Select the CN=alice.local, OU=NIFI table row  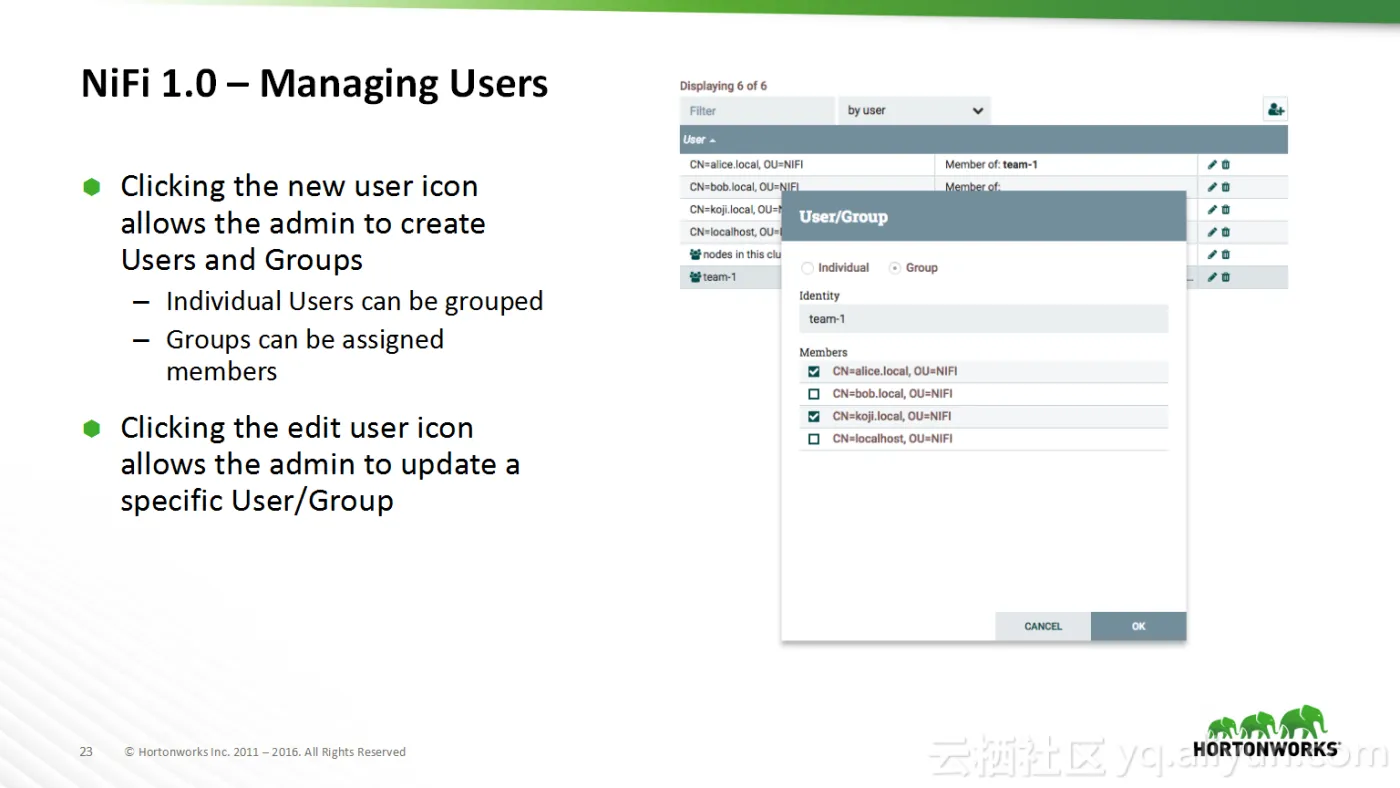(984, 165)
